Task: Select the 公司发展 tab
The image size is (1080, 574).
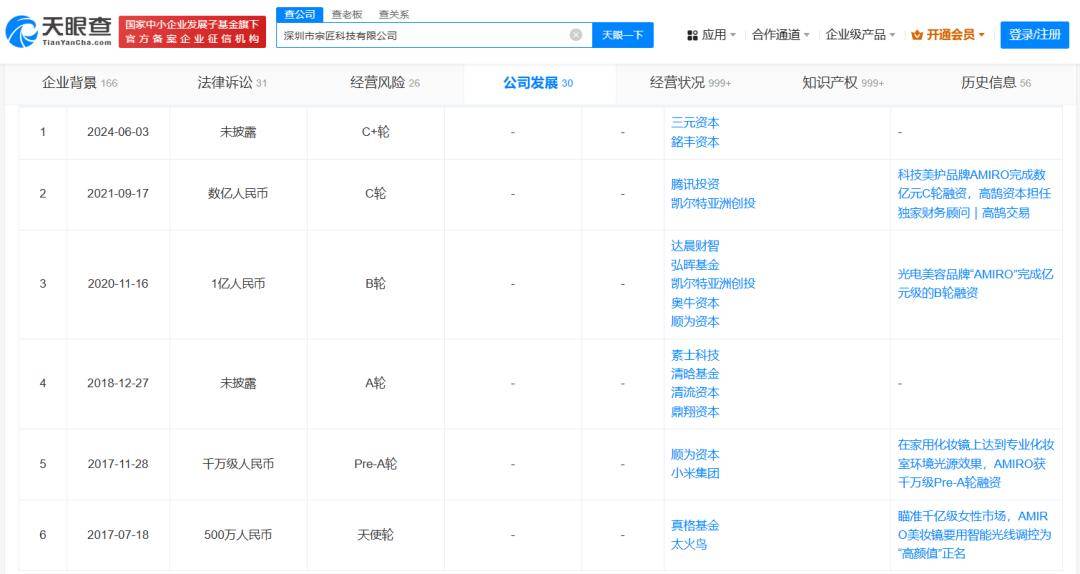Action: (x=538, y=83)
